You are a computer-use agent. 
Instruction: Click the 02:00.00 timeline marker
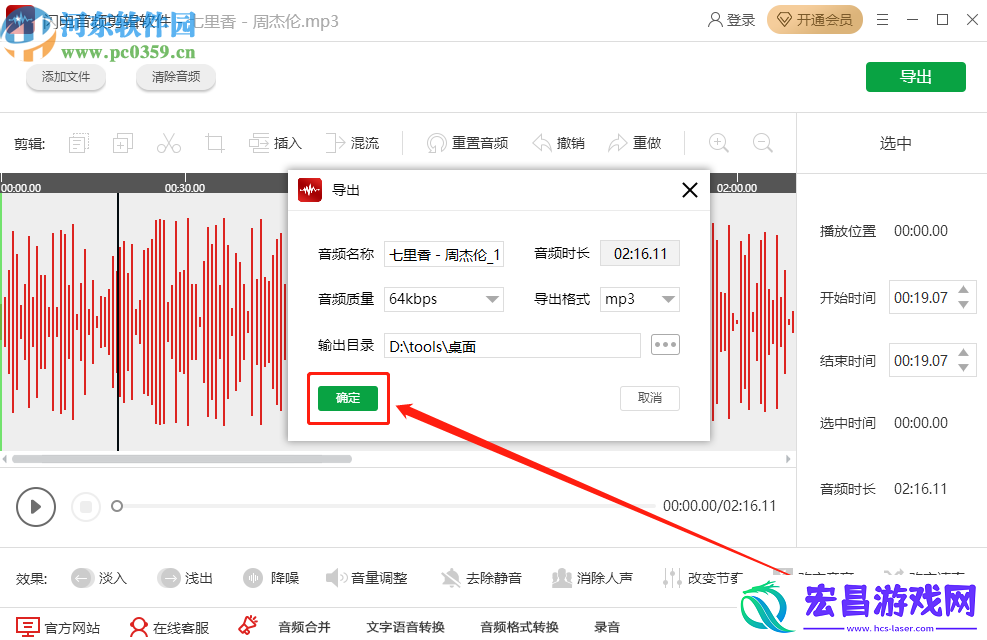737,188
